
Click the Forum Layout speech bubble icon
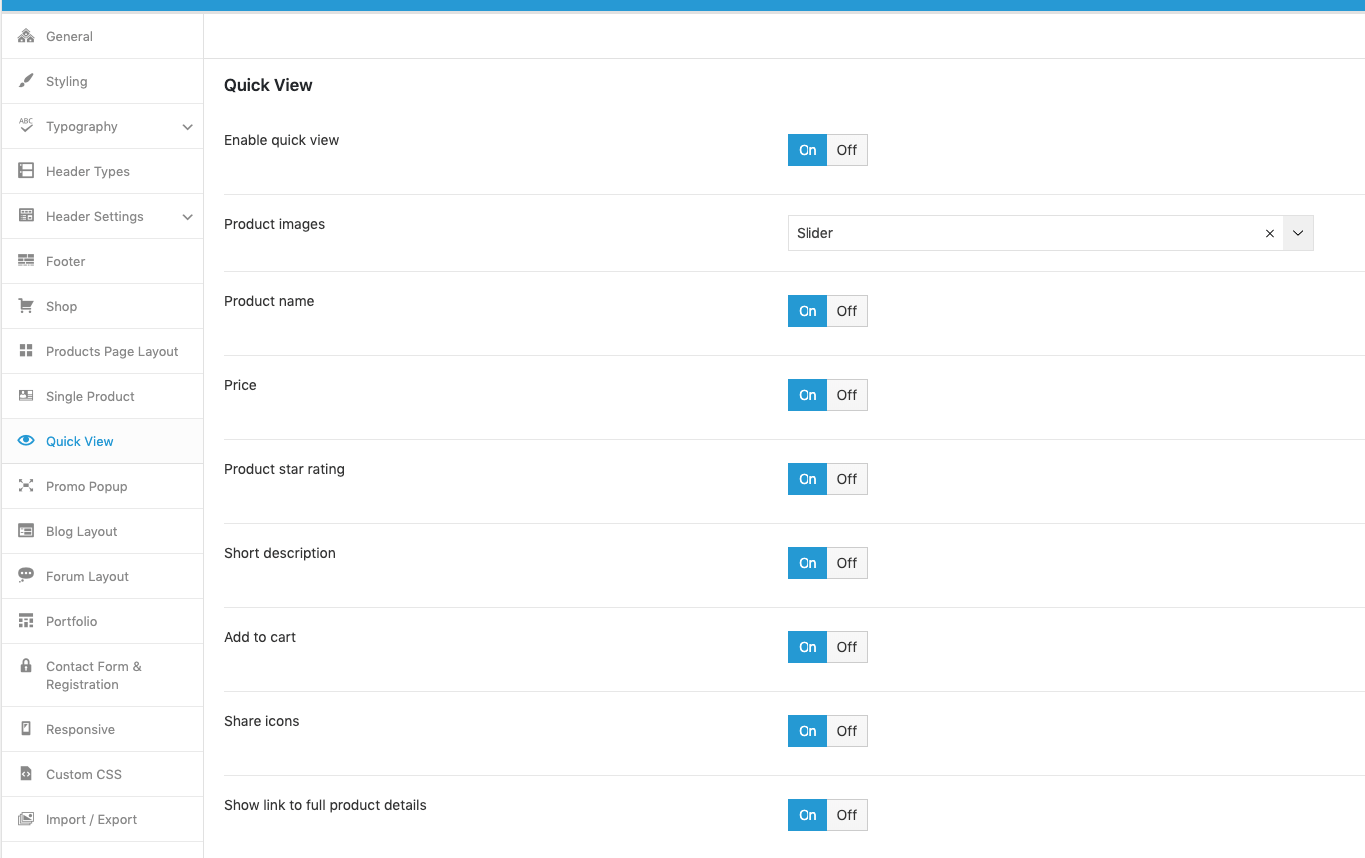point(26,576)
